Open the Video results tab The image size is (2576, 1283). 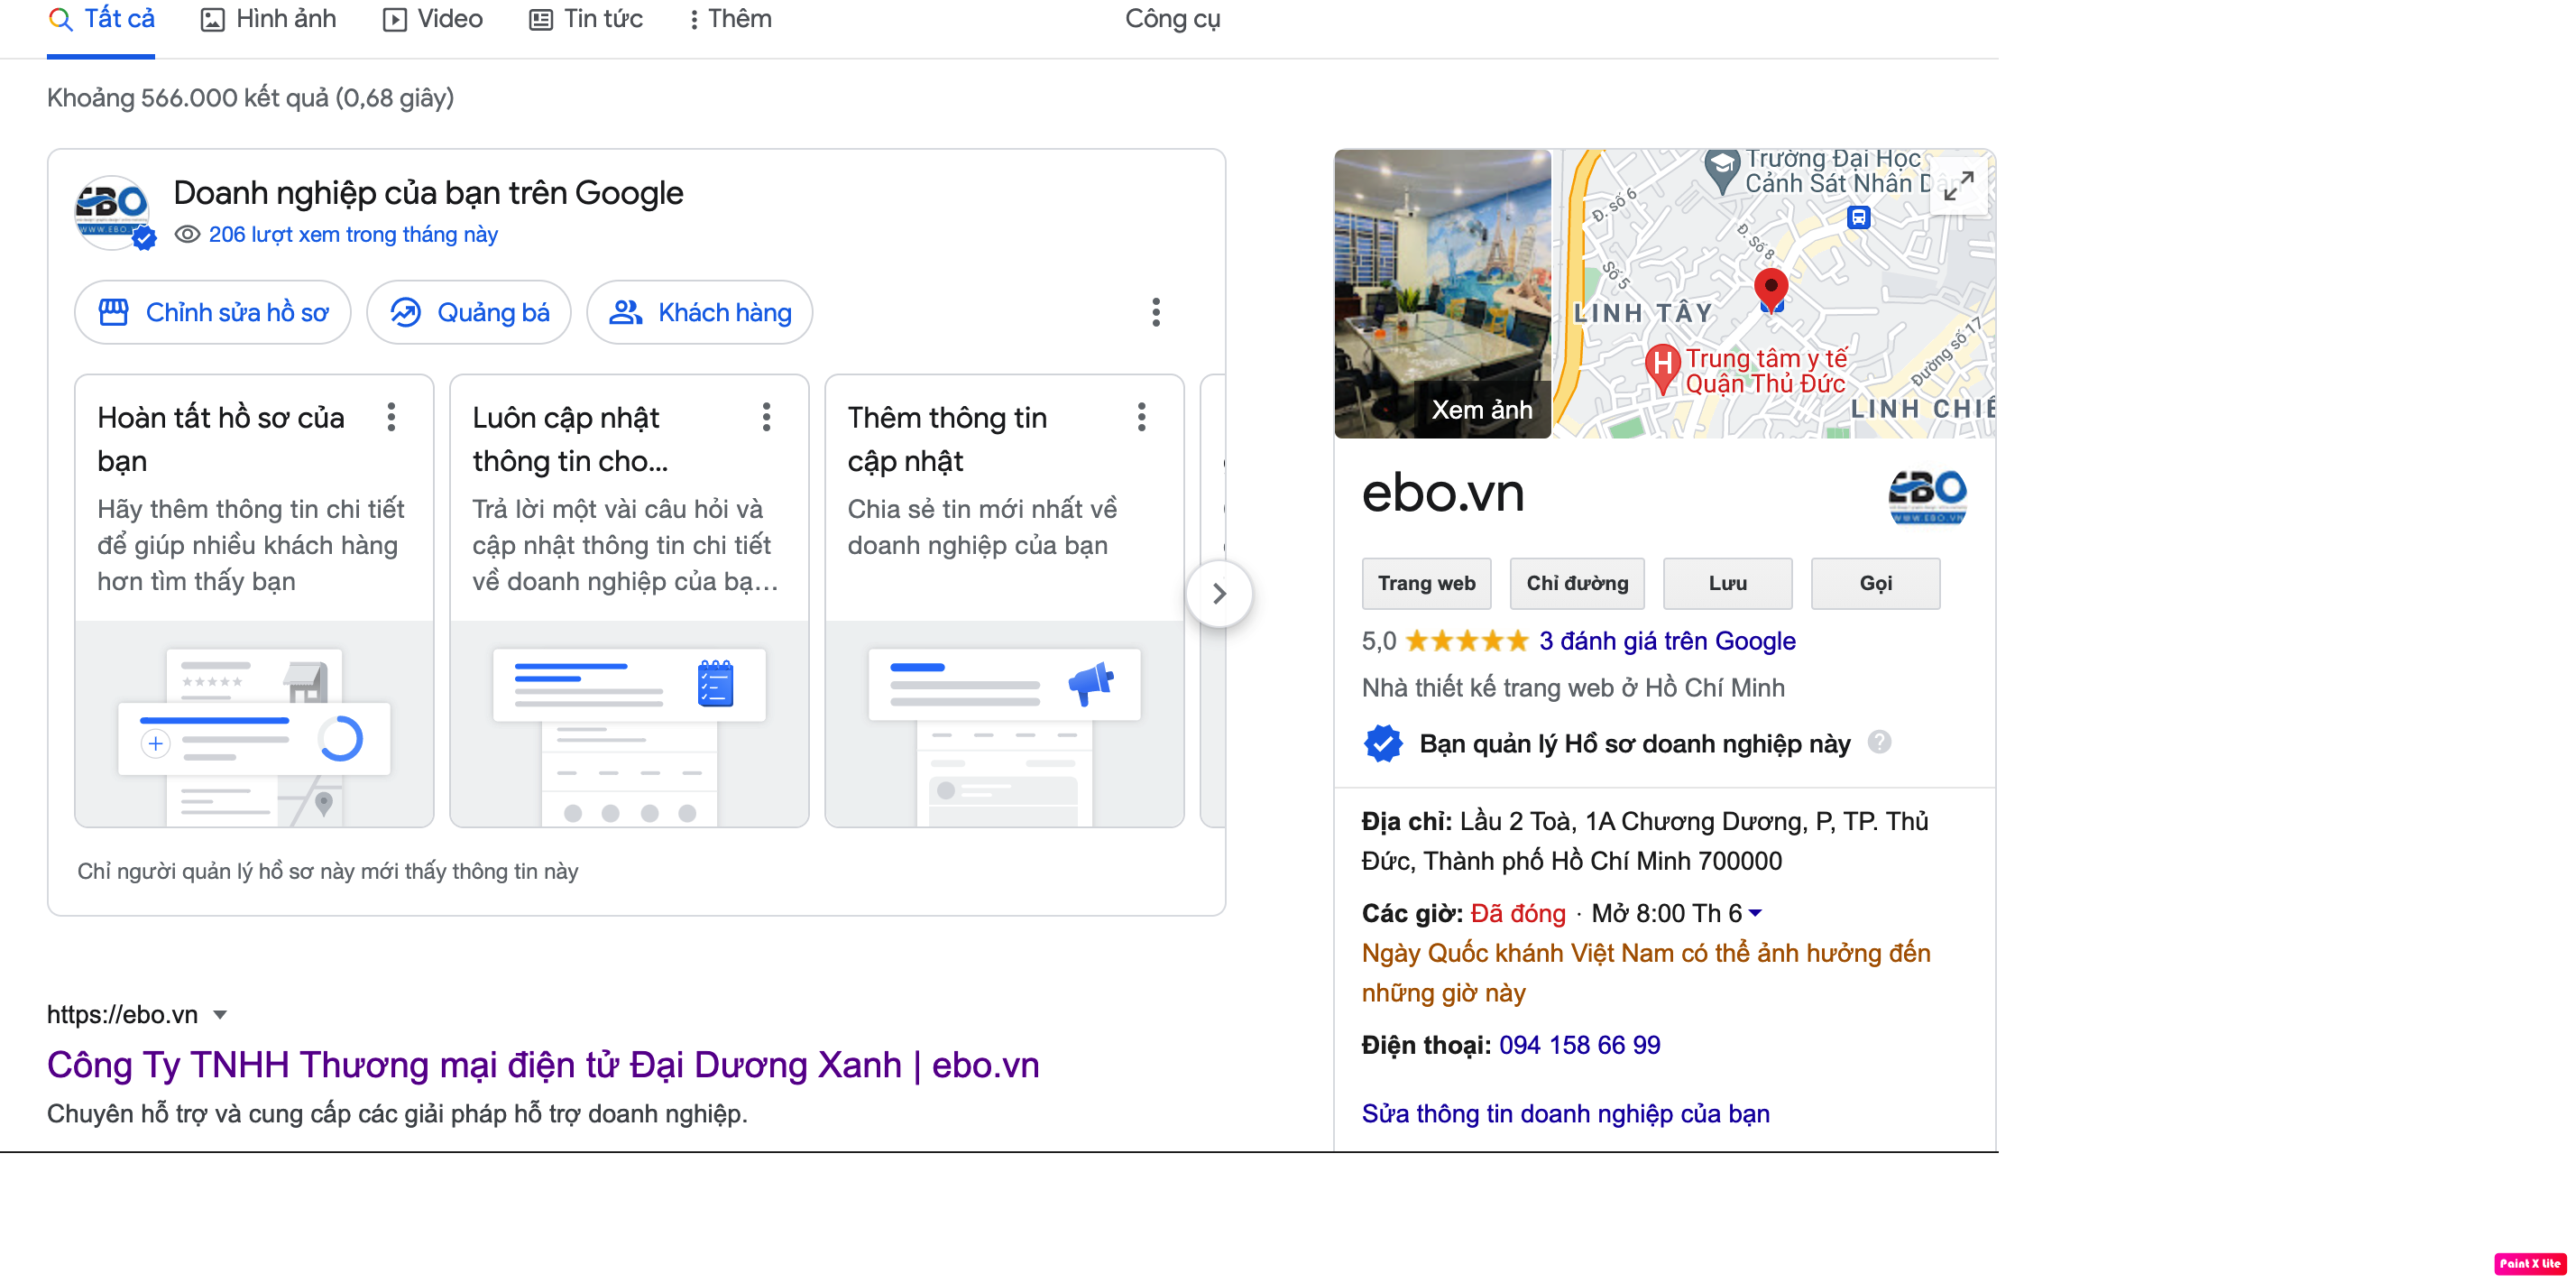pos(433,20)
